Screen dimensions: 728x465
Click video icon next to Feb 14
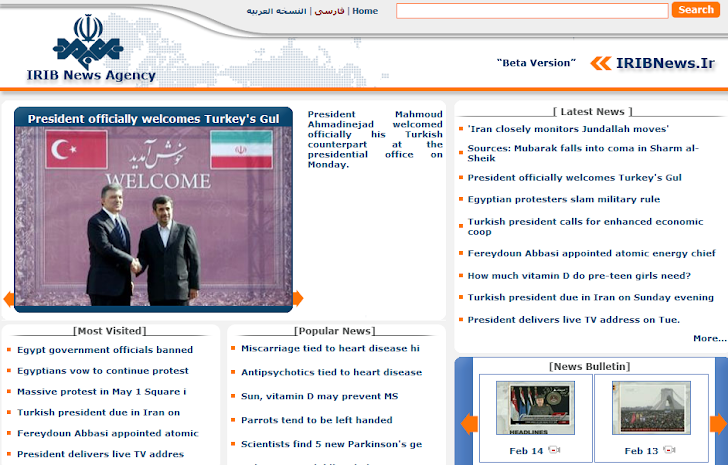(x=554, y=450)
